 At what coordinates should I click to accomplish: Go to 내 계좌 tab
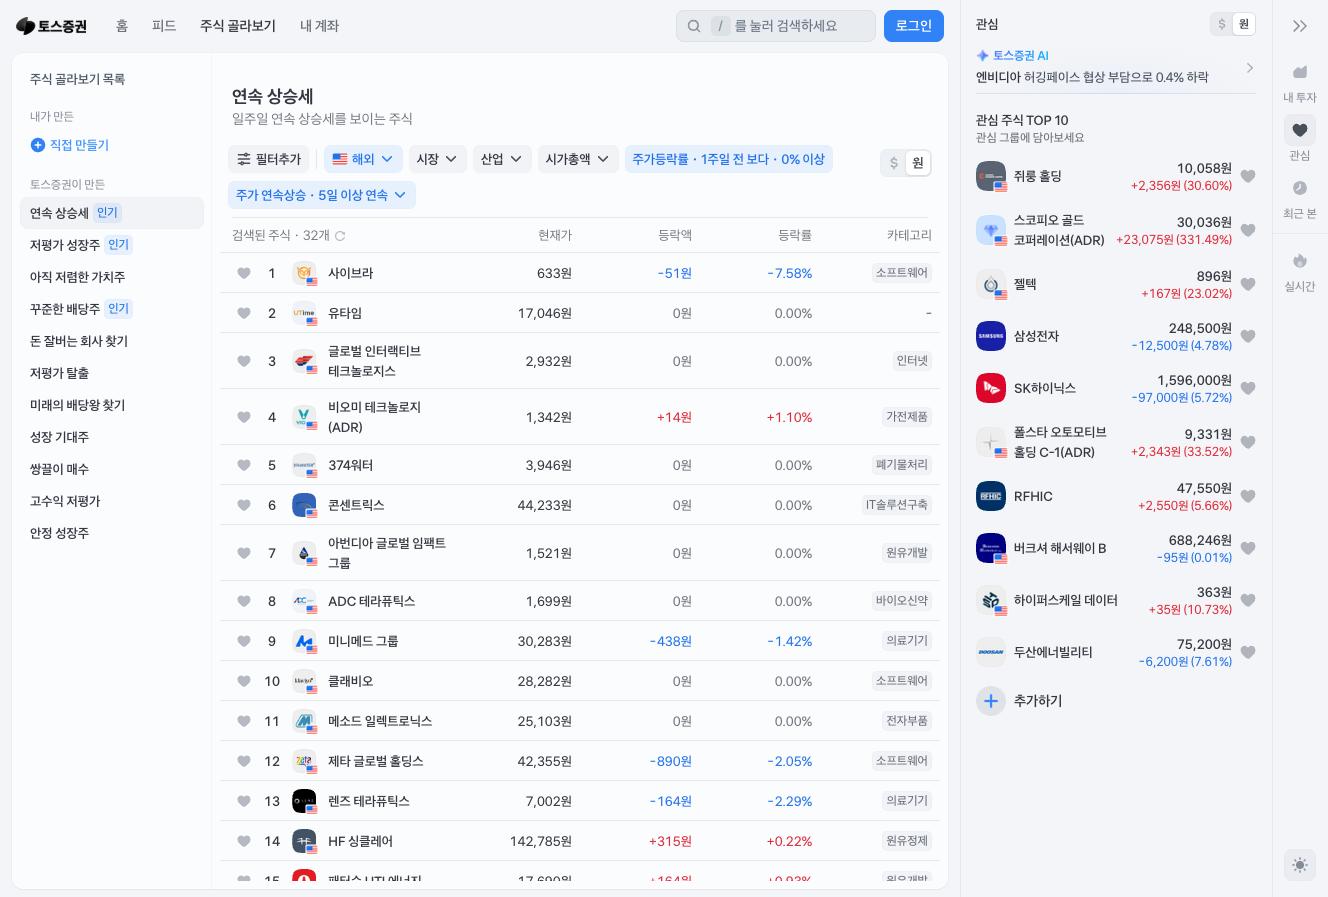(x=319, y=26)
